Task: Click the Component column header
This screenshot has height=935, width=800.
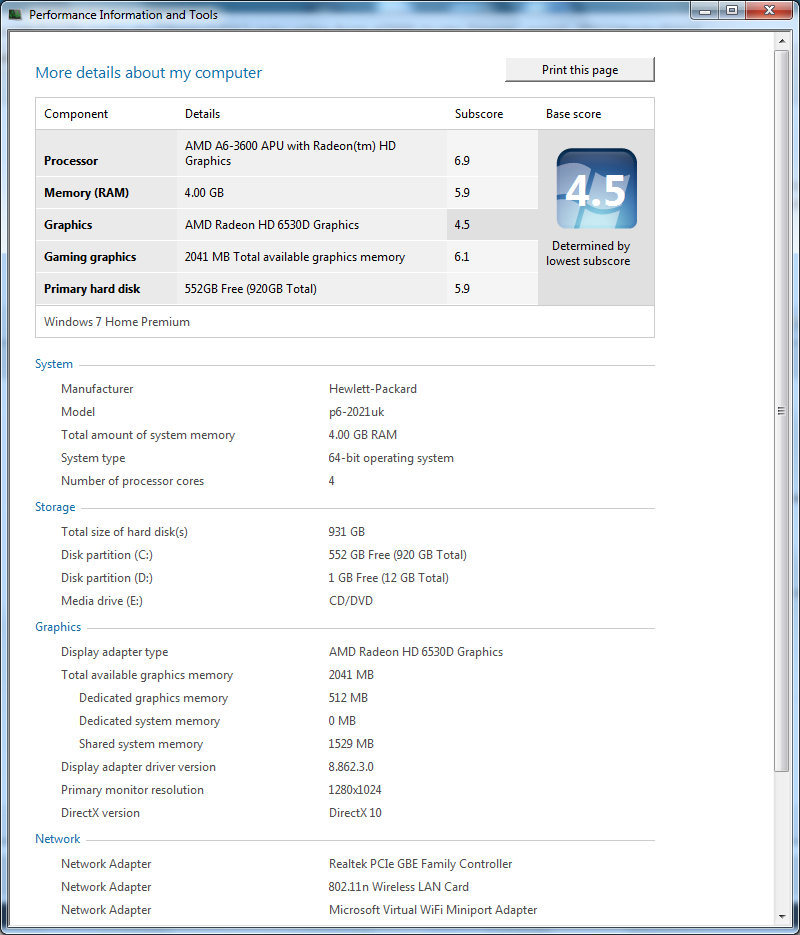Action: (76, 114)
